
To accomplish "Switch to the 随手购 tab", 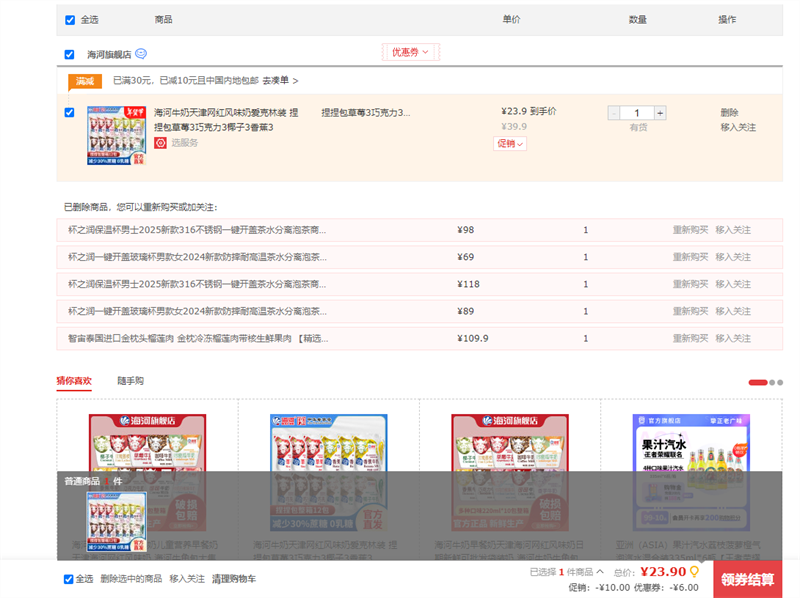I will coord(130,381).
